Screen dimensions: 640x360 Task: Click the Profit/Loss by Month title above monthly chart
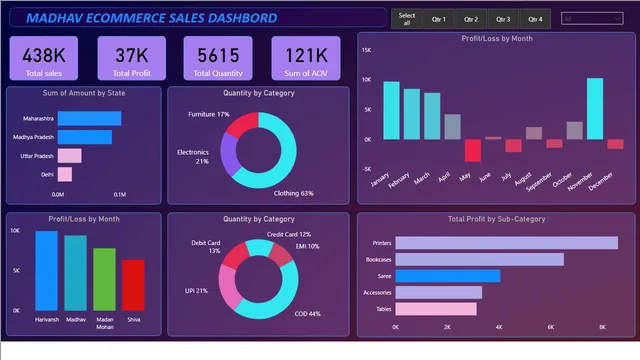497,38
